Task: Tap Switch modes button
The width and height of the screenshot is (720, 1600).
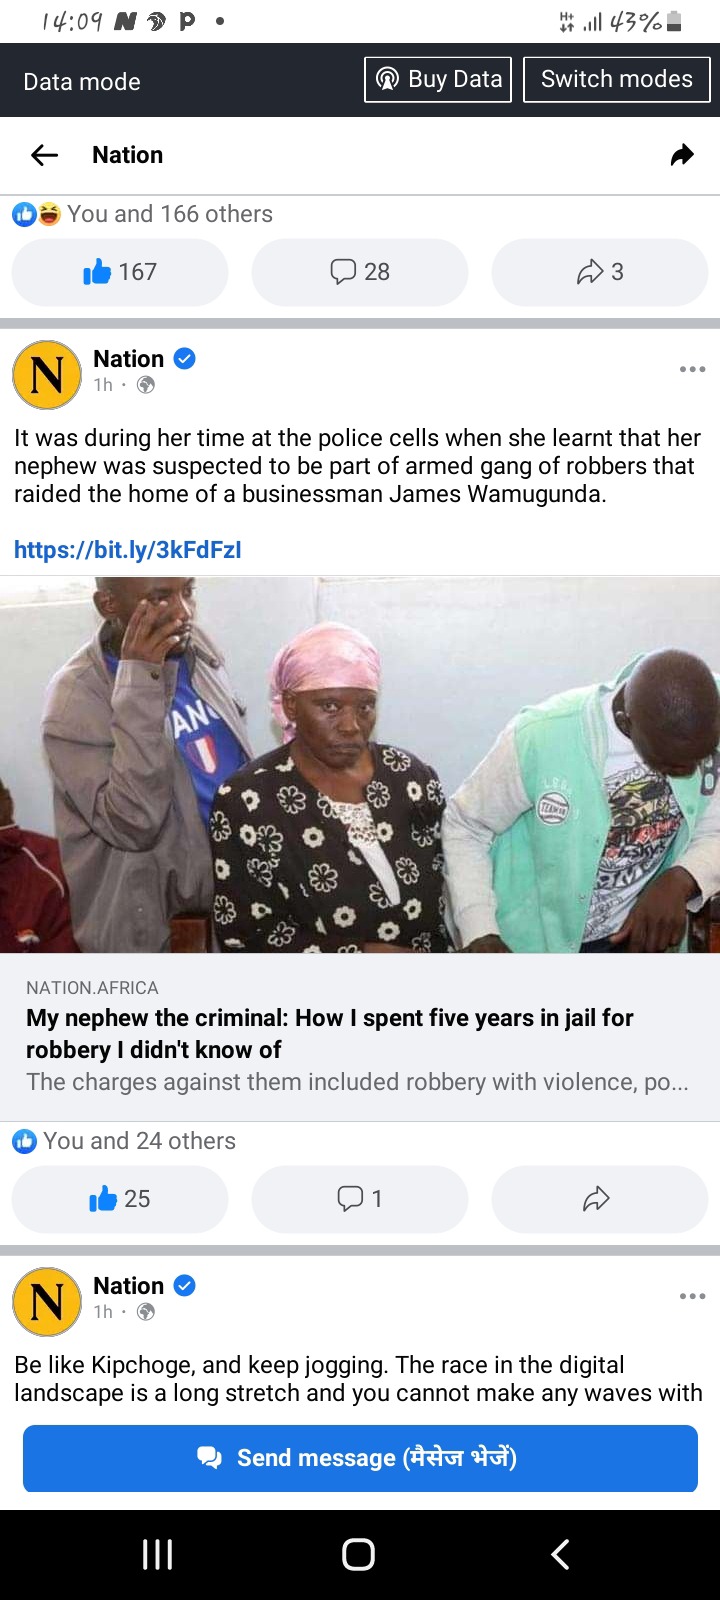Action: pyautogui.click(x=617, y=79)
